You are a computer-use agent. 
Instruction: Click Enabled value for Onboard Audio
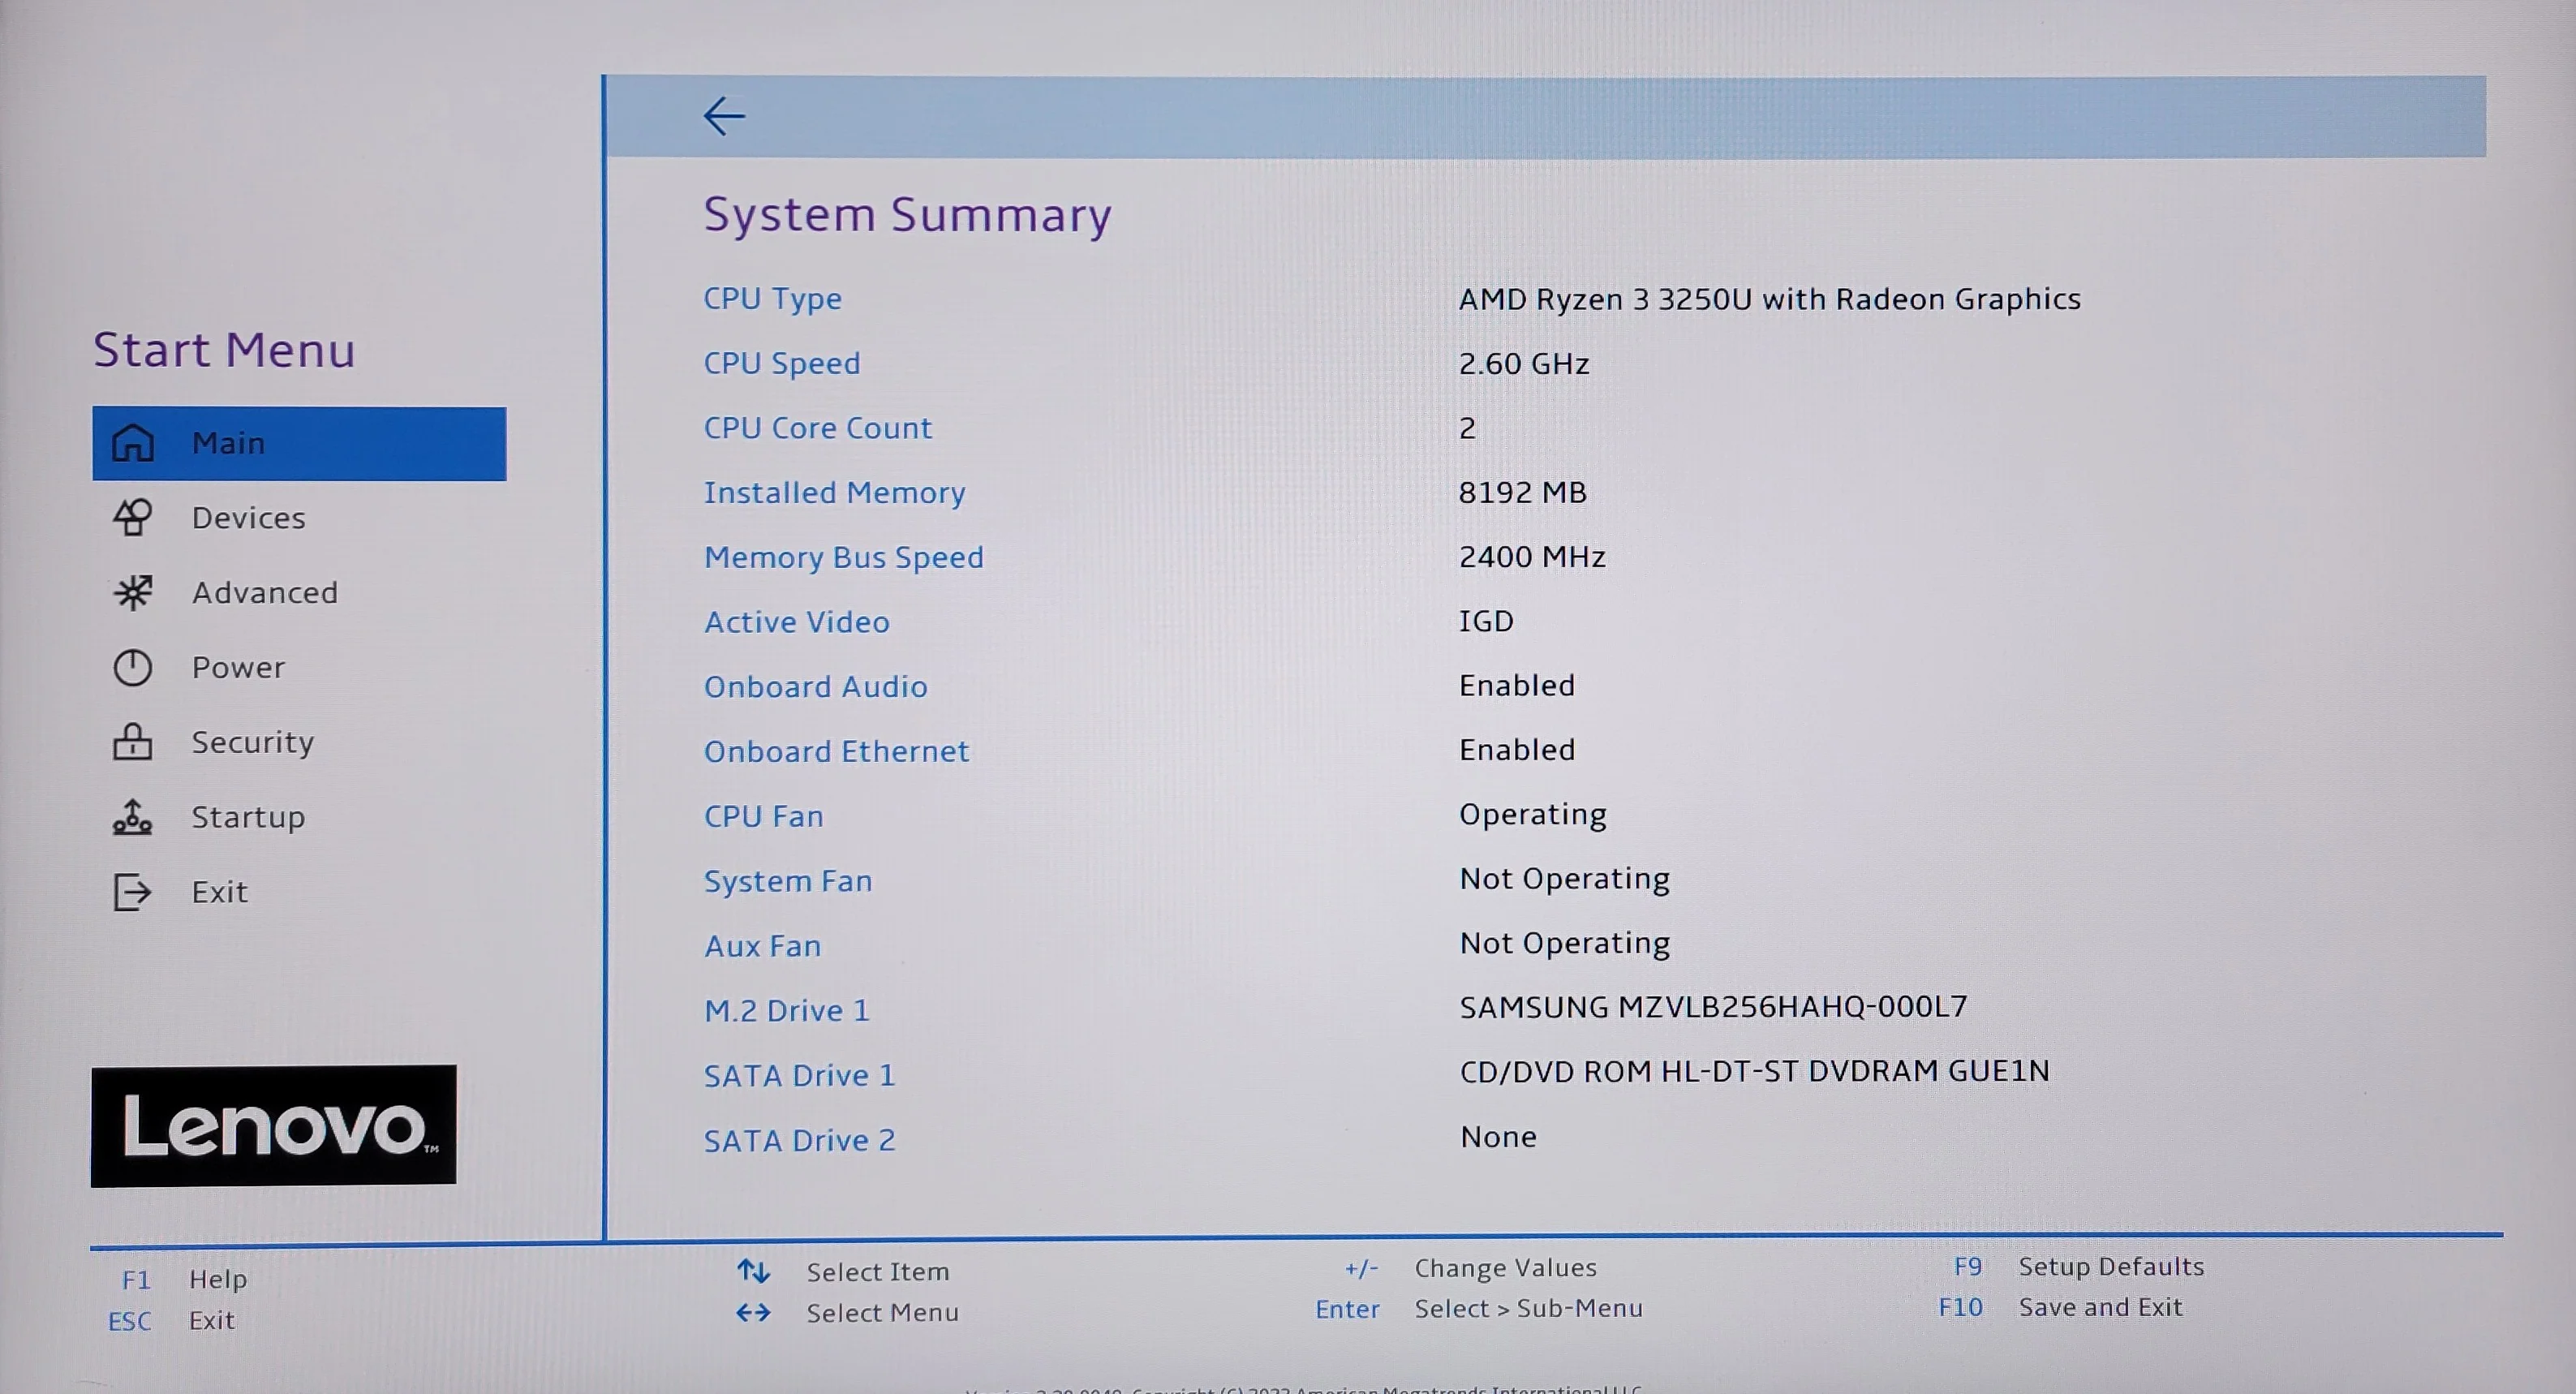pyautogui.click(x=1517, y=686)
